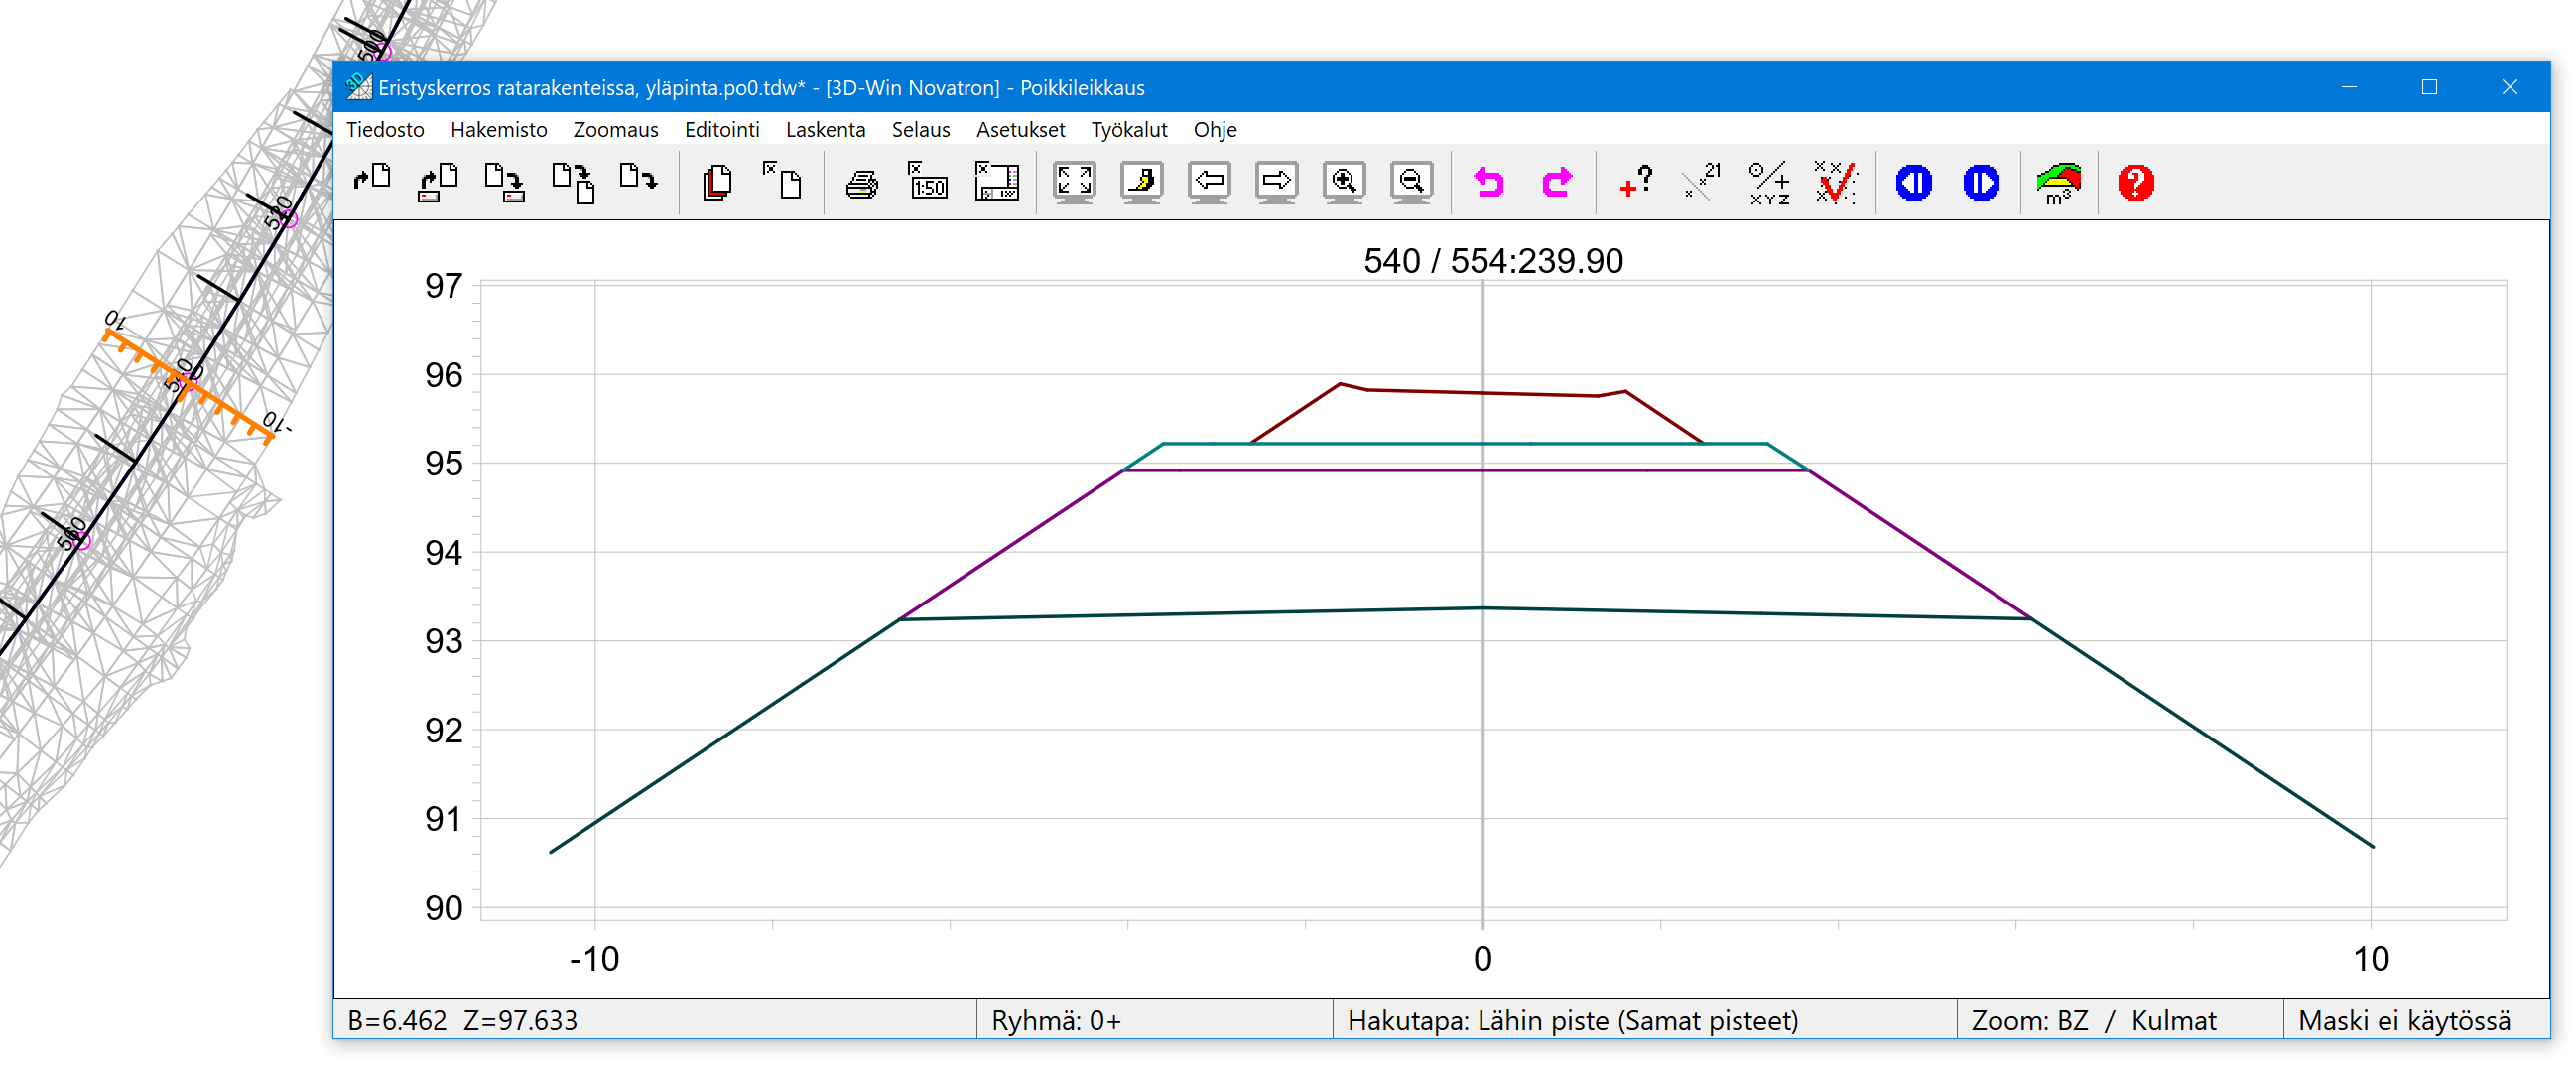The width and height of the screenshot is (2576, 1073).
Task: Click the previous view left-arrow monitor icon
Action: click(1209, 183)
